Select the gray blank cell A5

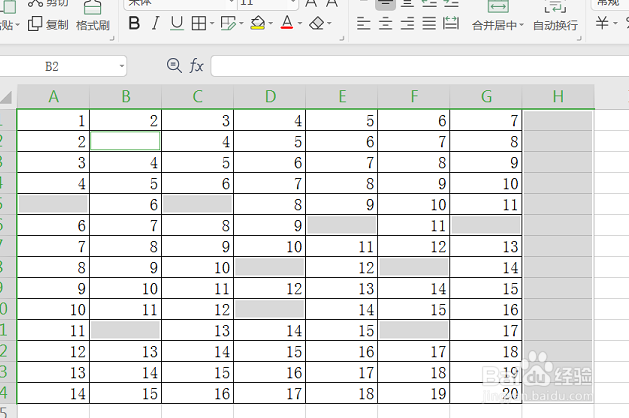pos(53,204)
